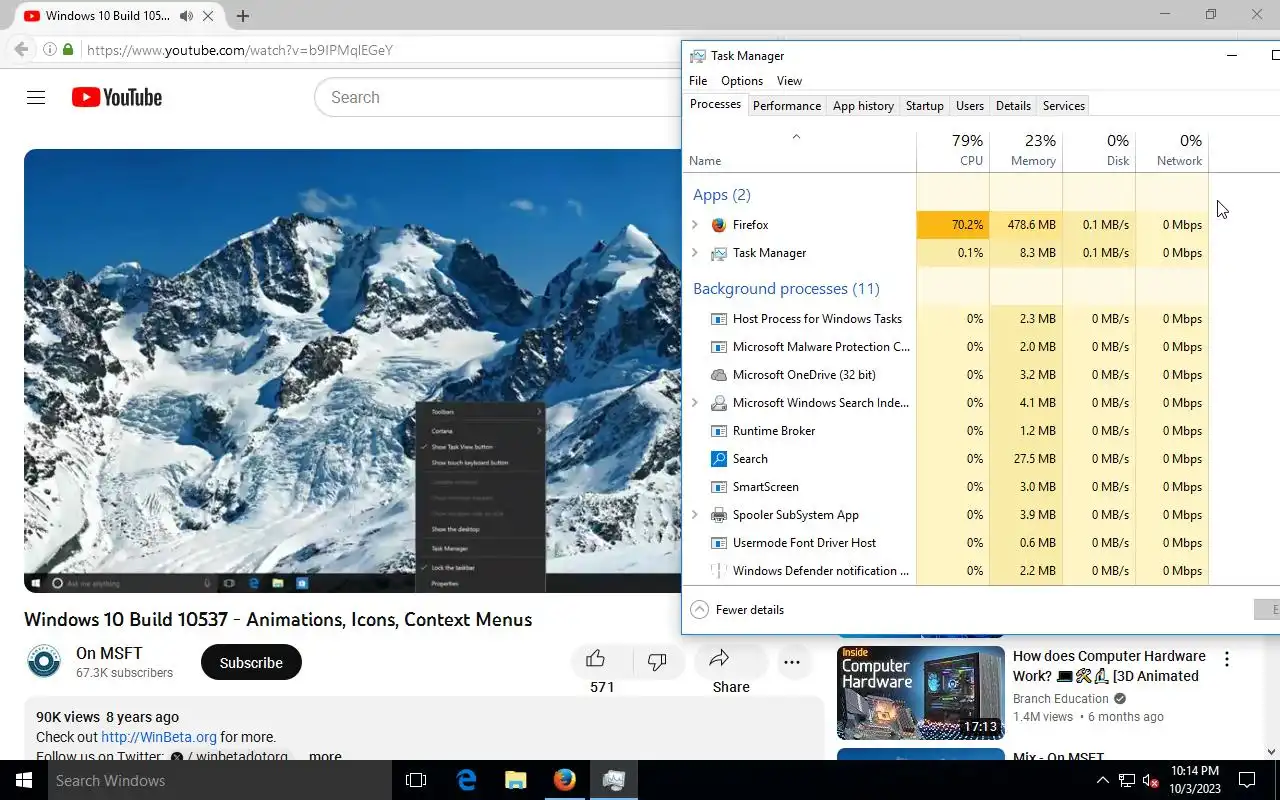Sort processes by CPU column header
This screenshot has height=800, width=1280.
(953, 150)
